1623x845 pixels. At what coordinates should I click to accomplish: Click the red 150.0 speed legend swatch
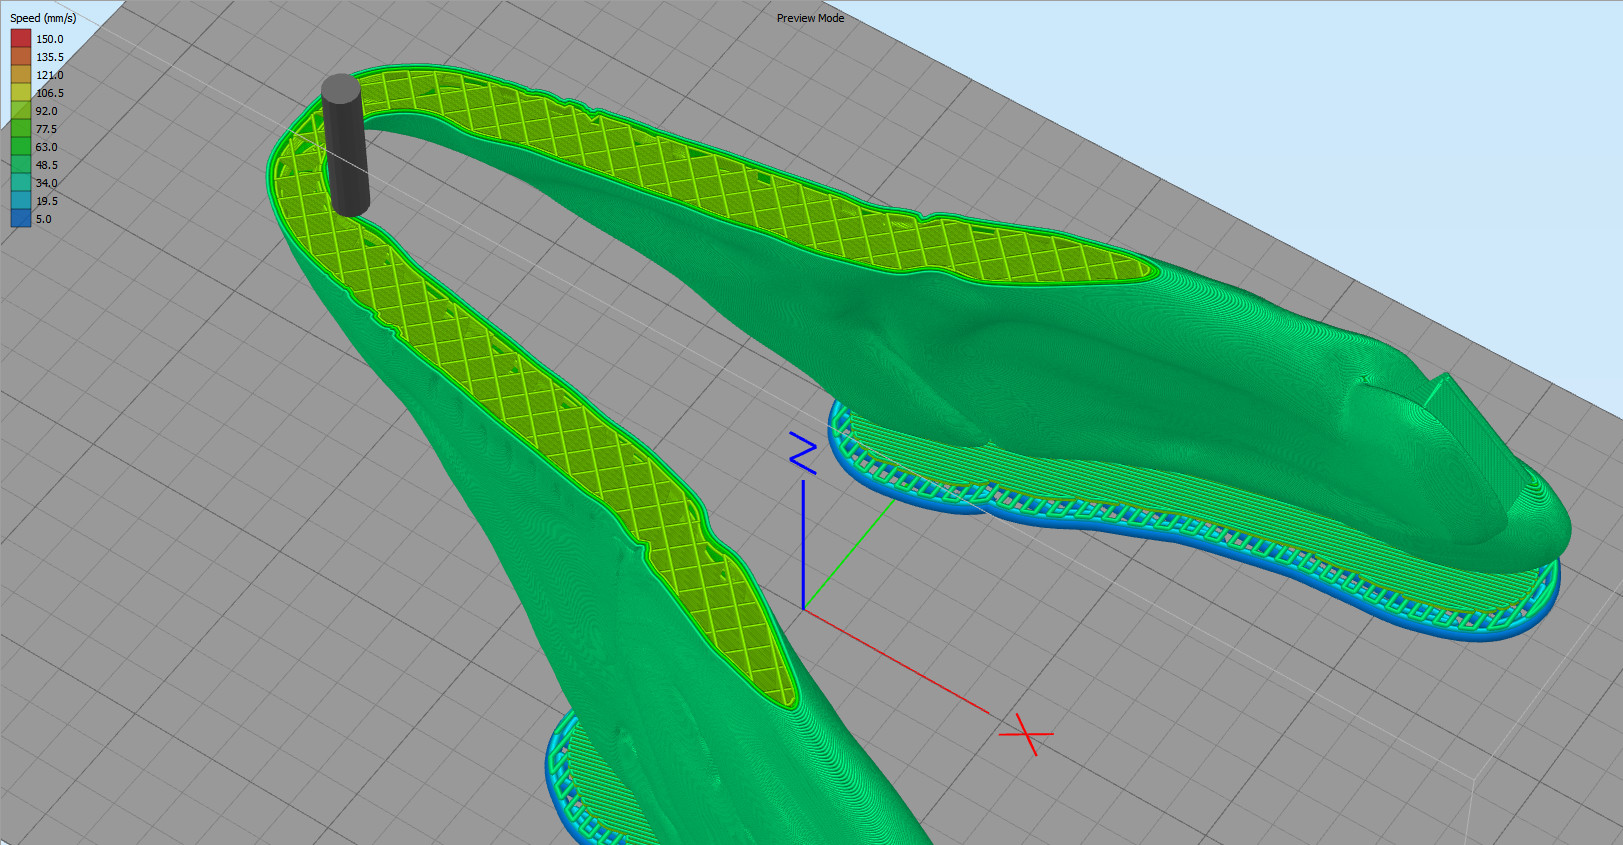(x=21, y=39)
